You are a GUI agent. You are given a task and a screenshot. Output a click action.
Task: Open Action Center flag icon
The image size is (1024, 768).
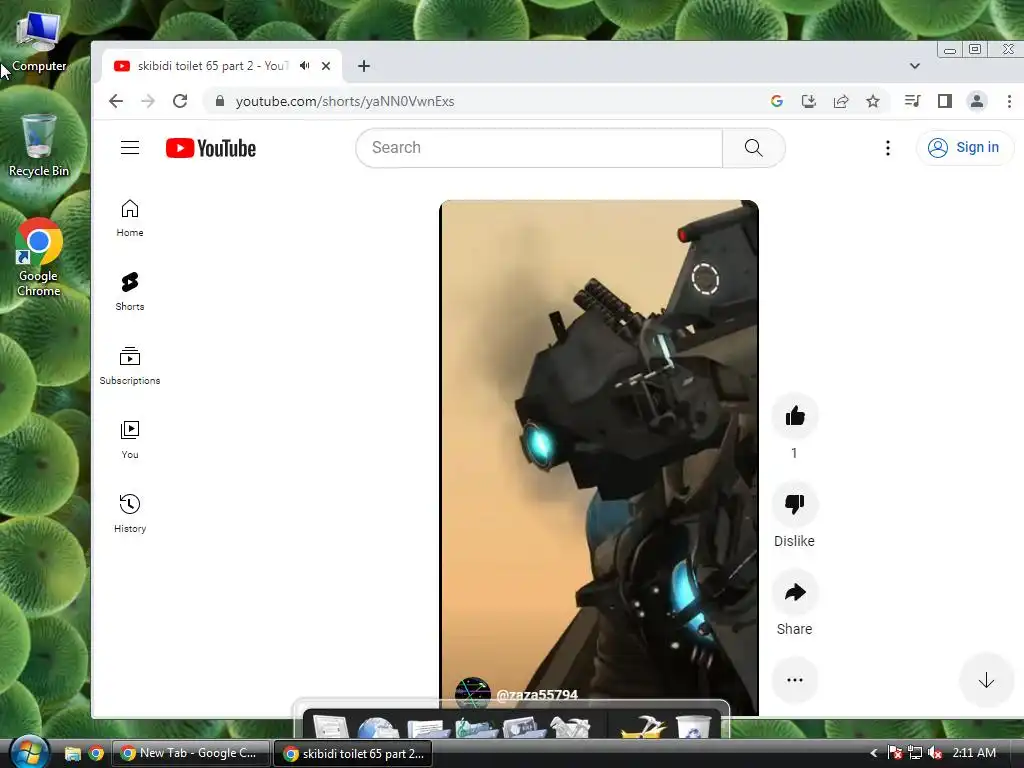pyautogui.click(x=895, y=753)
